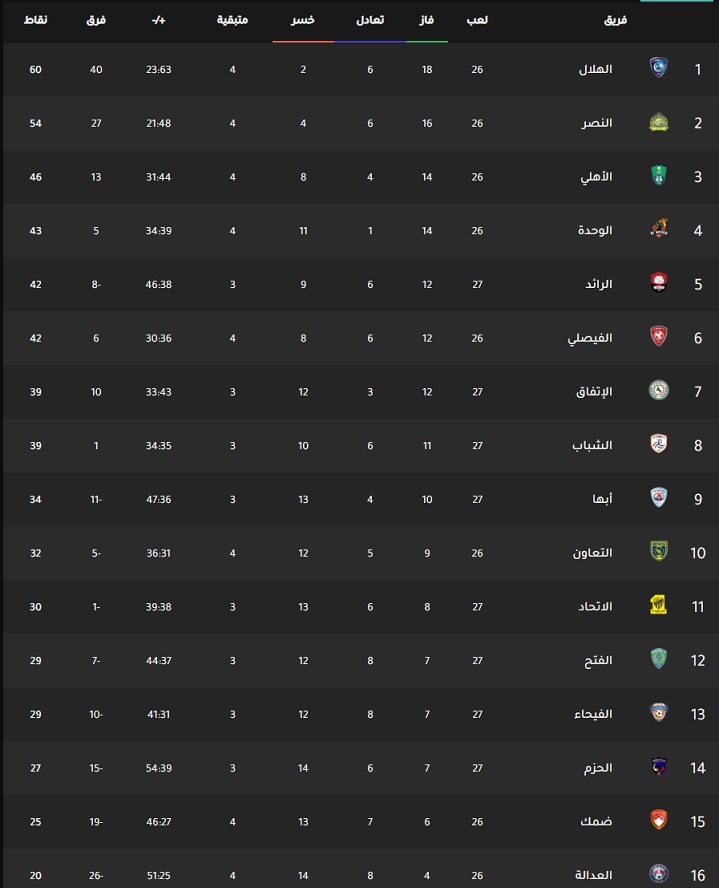Click the Al-Taawoun logo in row 10
The image size is (719, 888).
coord(658,551)
